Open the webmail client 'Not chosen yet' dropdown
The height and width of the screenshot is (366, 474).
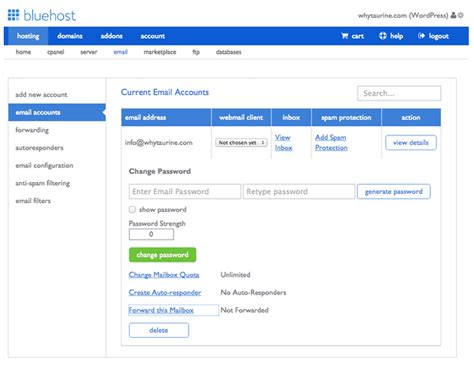coord(241,143)
